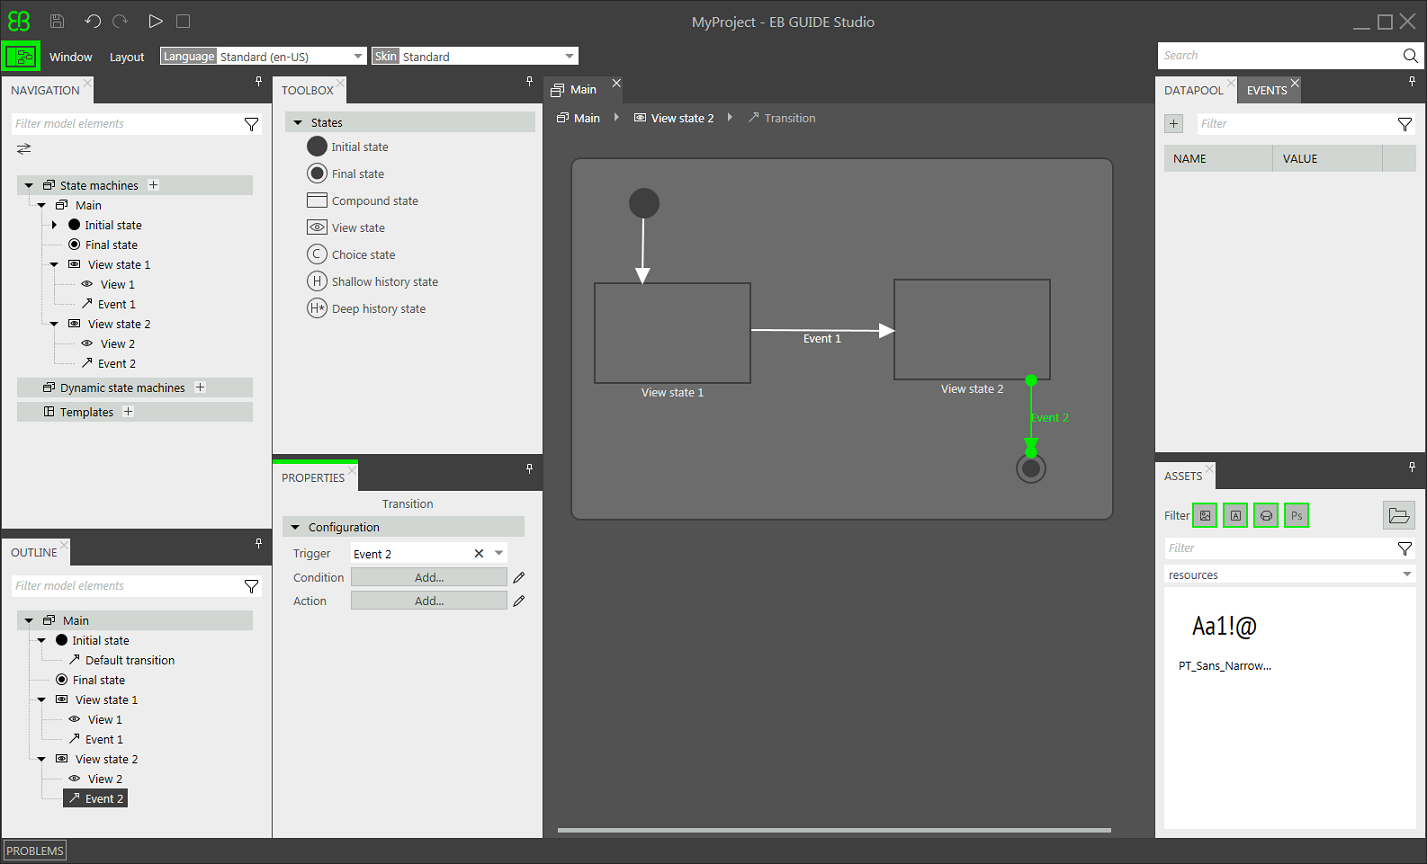
Task: Edit Condition with pencil icon
Action: [x=519, y=577]
